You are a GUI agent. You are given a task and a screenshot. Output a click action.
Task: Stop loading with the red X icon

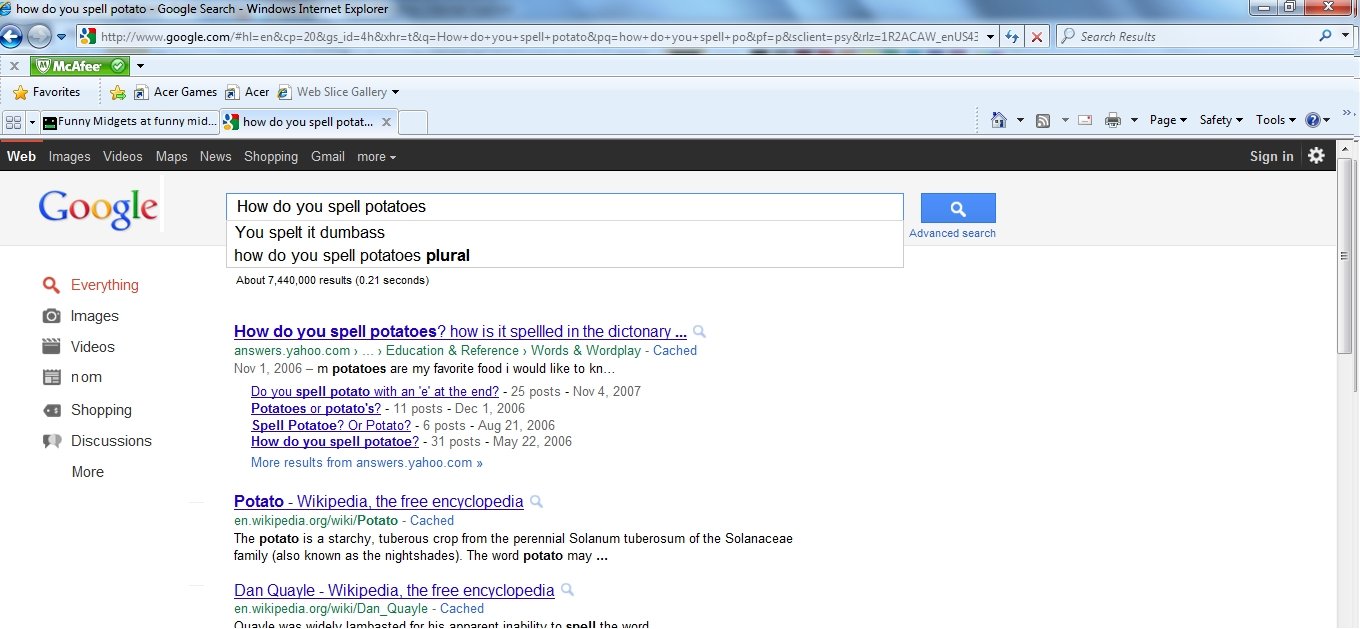(x=1037, y=37)
